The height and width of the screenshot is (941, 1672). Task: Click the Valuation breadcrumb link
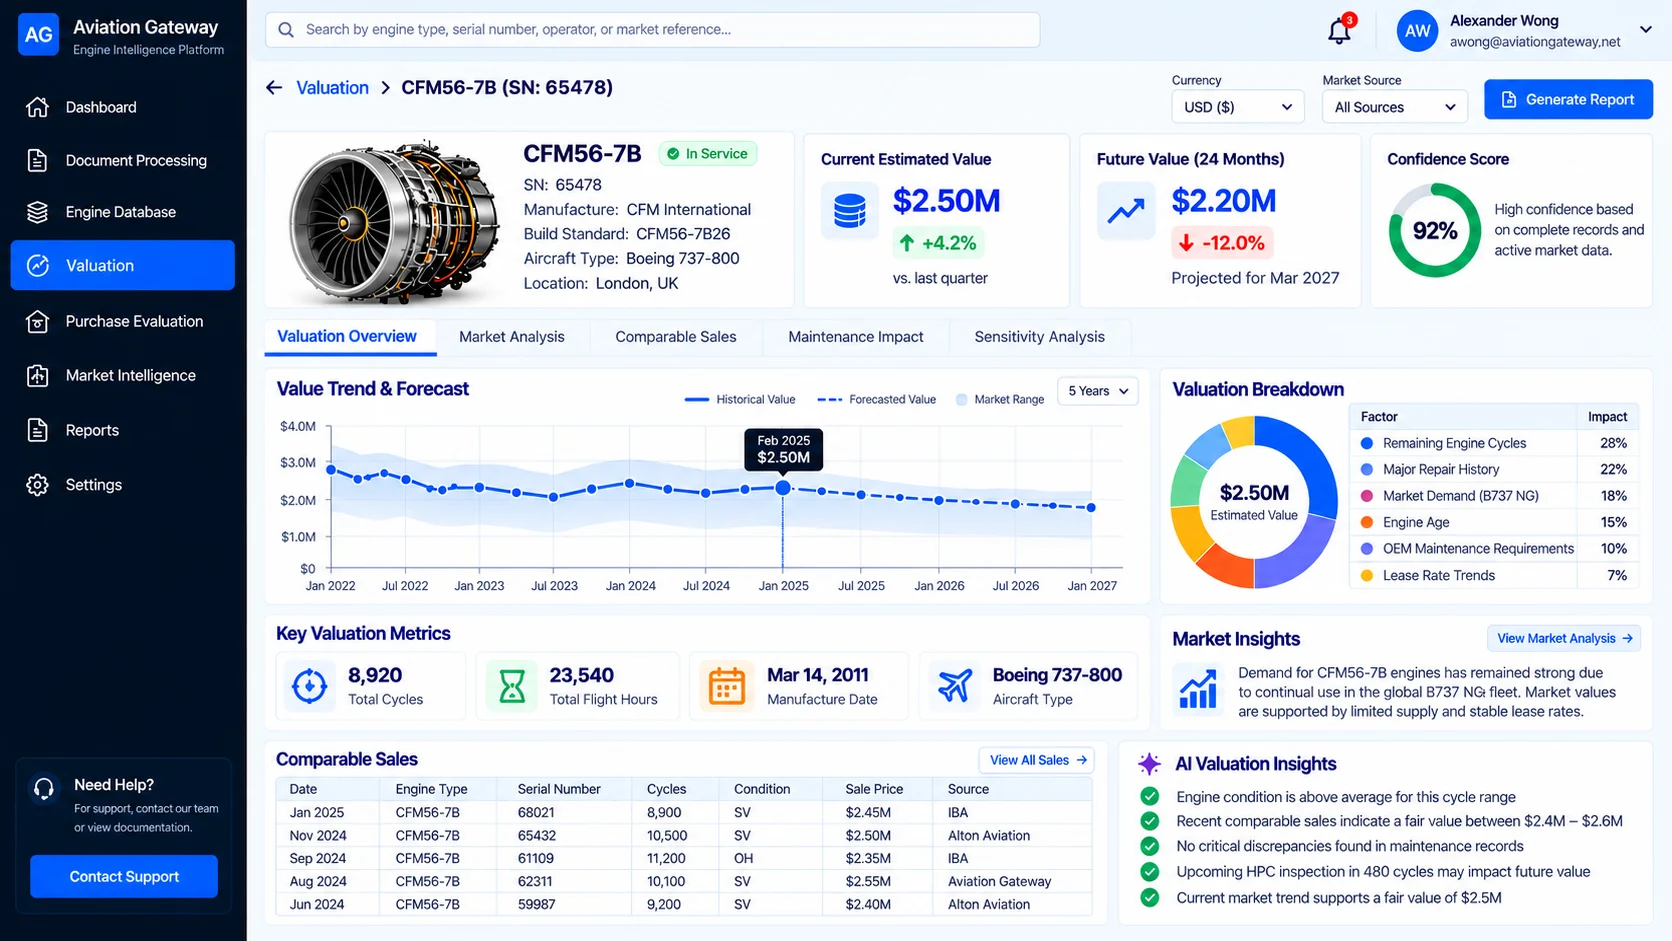click(332, 88)
